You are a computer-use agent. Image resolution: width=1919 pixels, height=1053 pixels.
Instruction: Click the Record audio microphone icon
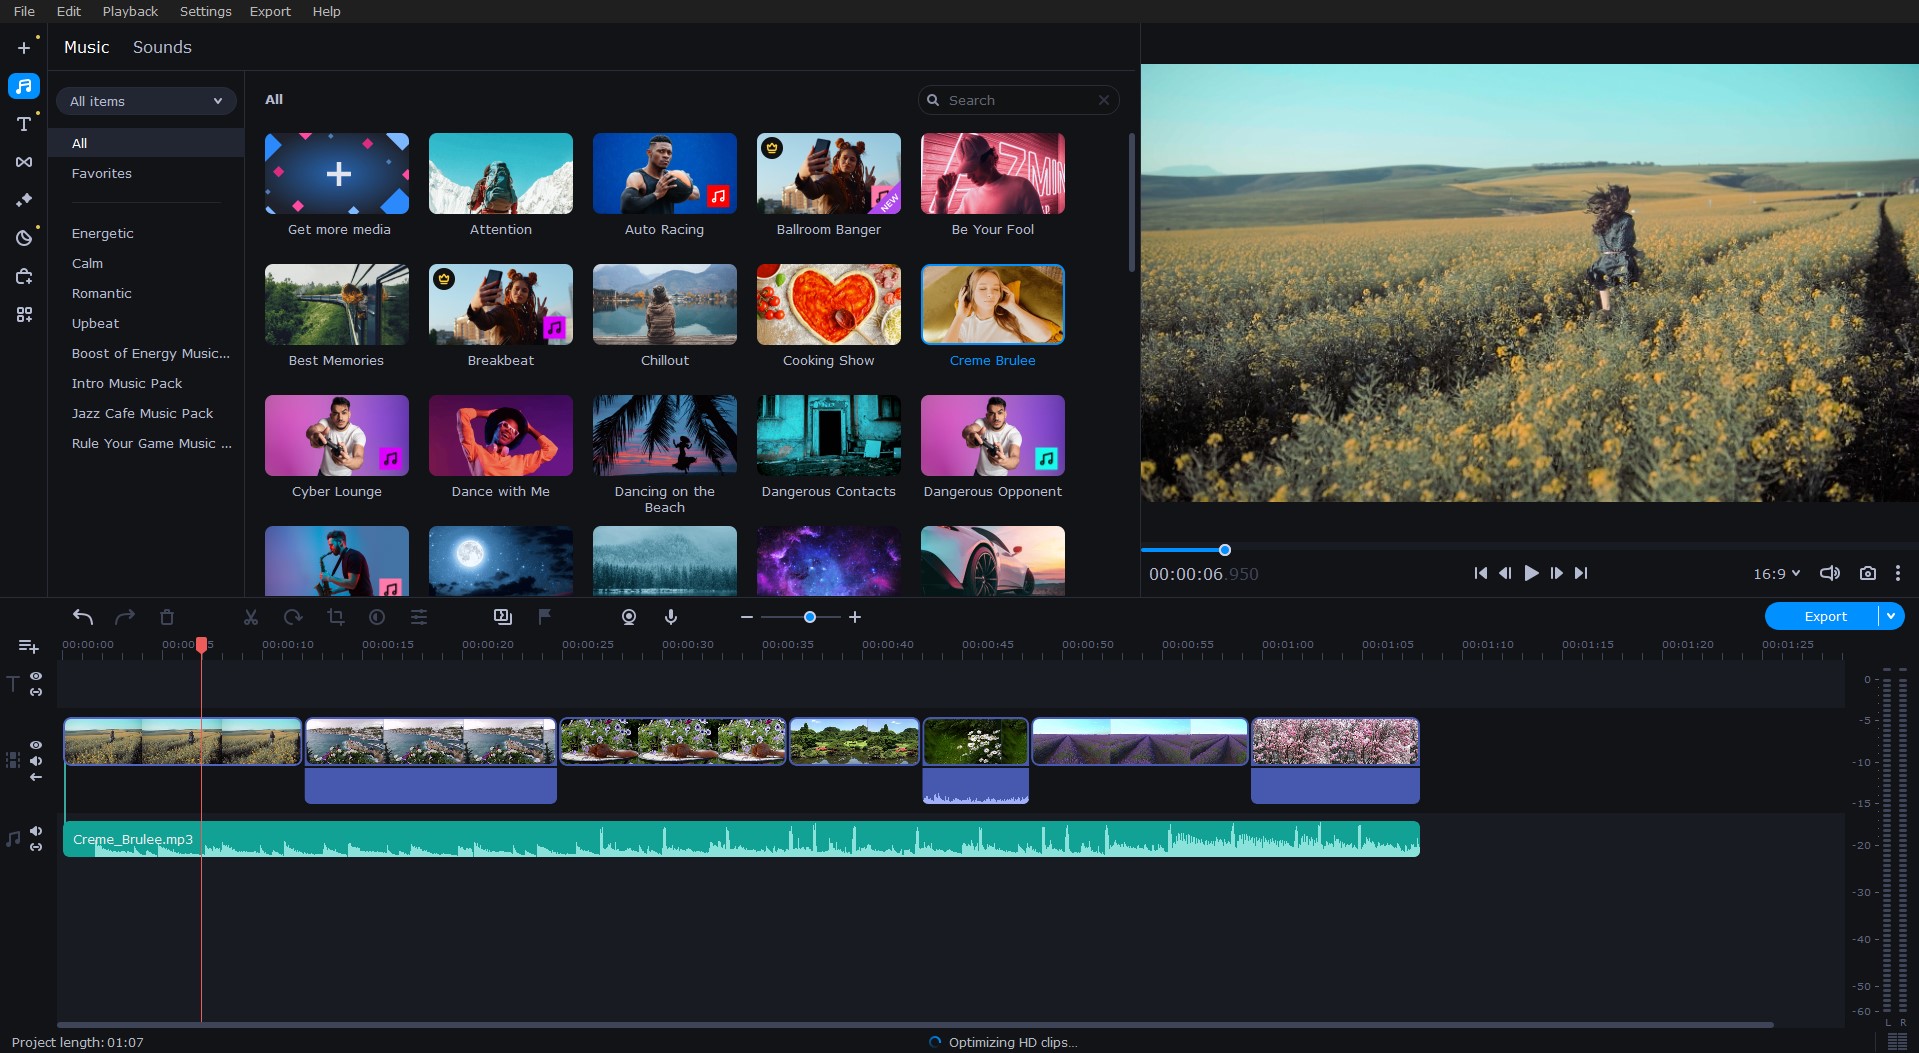[x=671, y=617]
